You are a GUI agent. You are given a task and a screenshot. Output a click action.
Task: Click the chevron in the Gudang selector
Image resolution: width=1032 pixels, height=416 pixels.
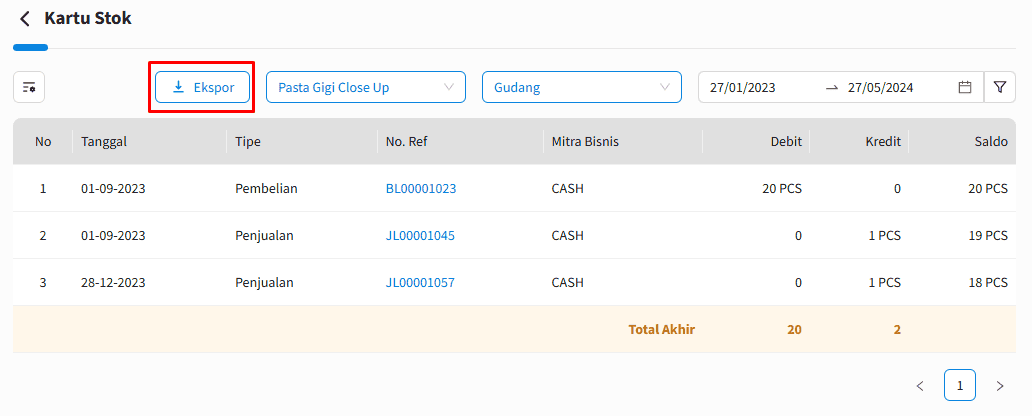point(665,87)
